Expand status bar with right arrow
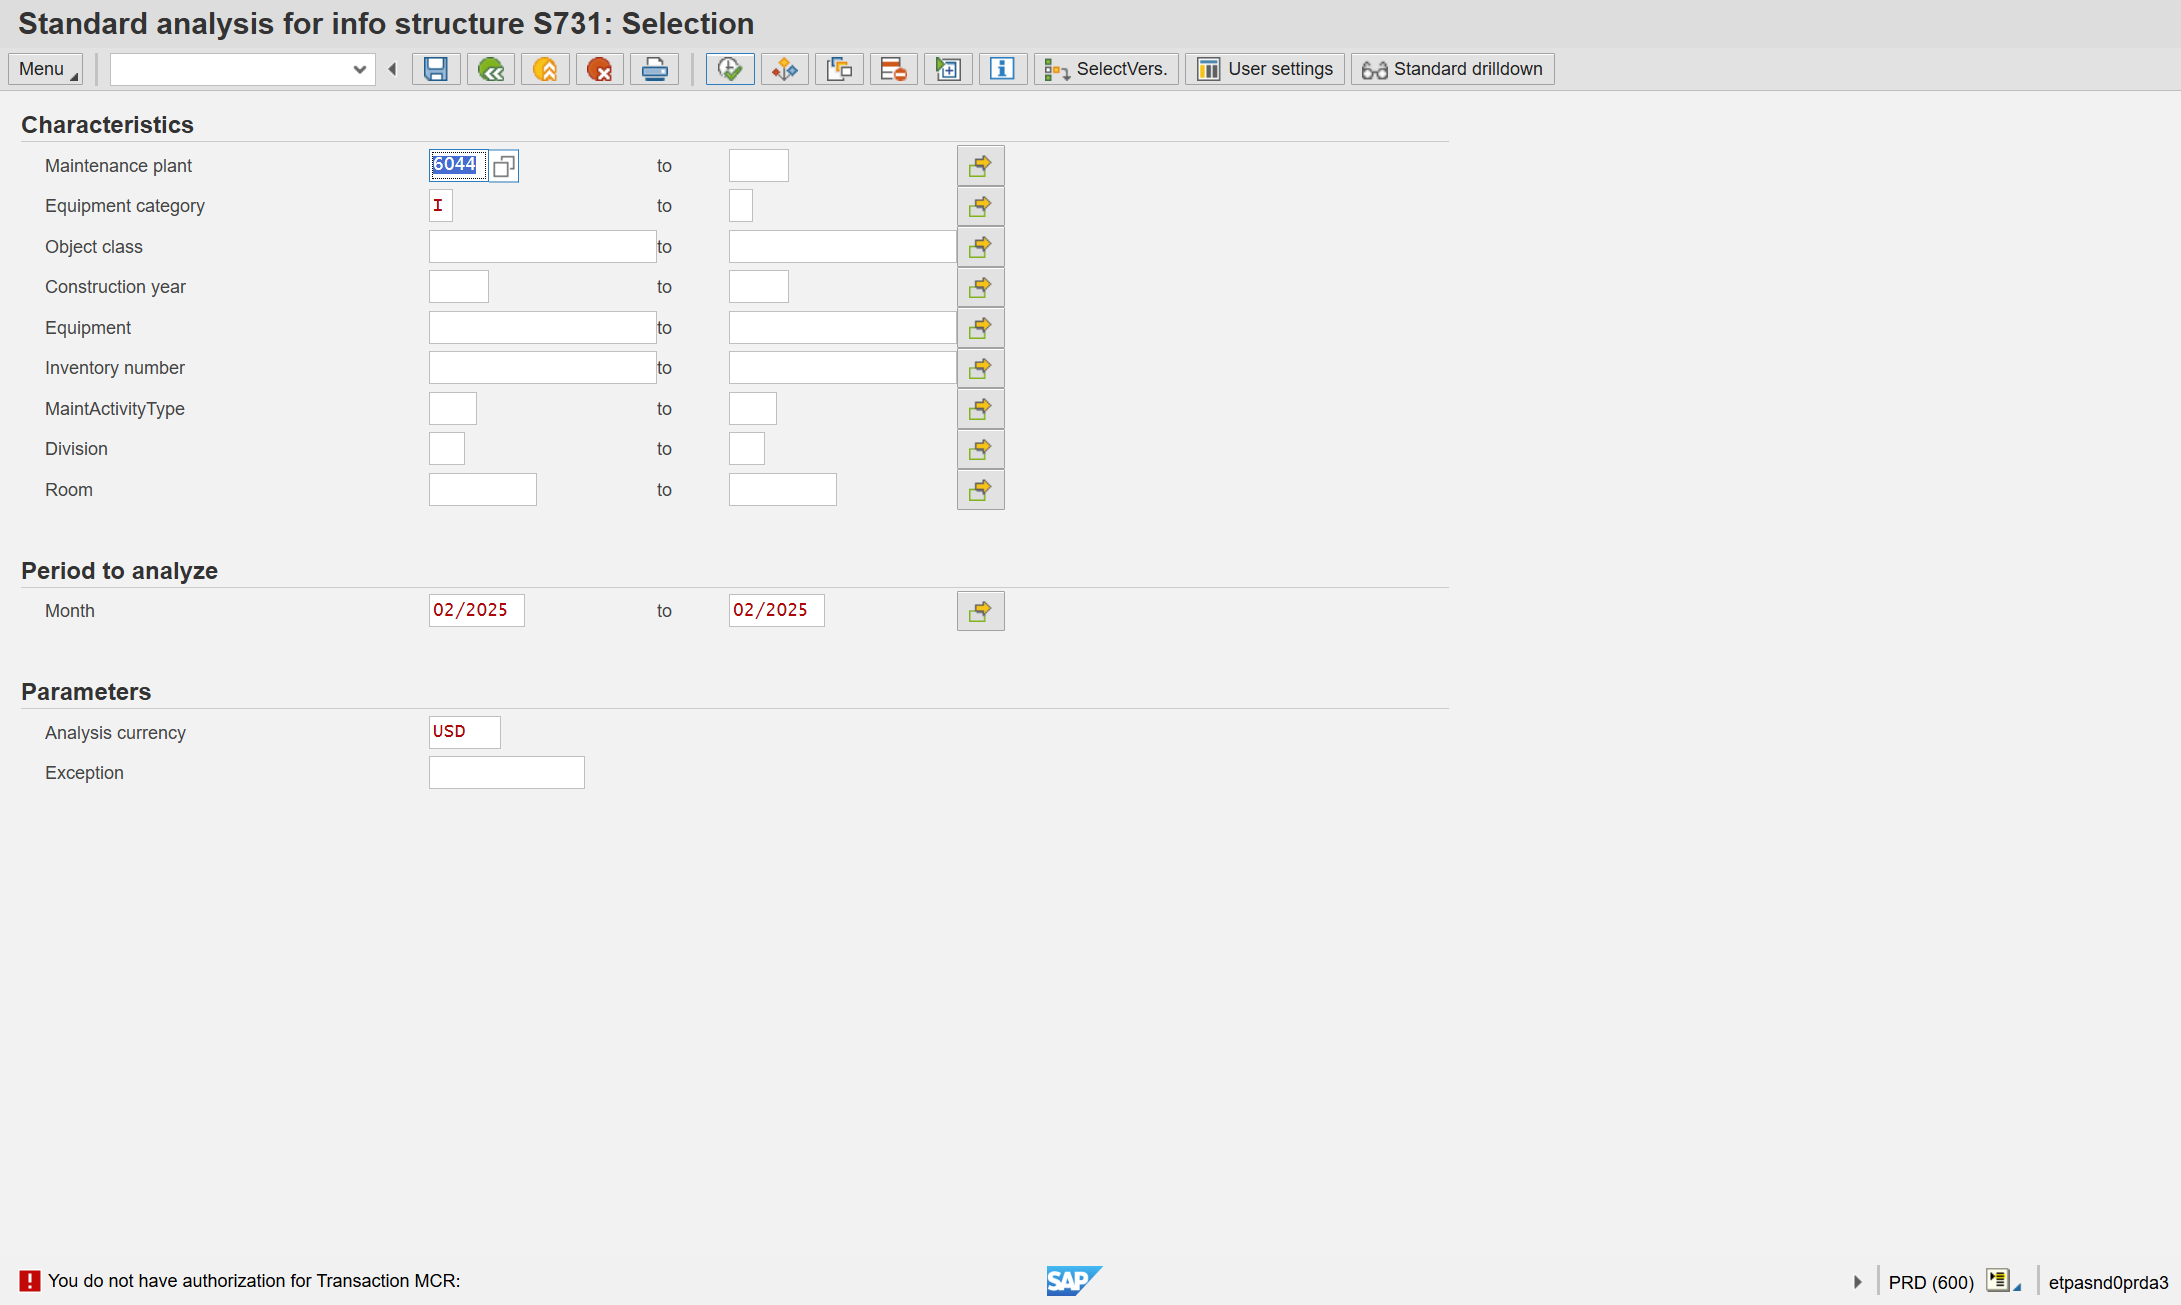 pyautogui.click(x=1858, y=1282)
